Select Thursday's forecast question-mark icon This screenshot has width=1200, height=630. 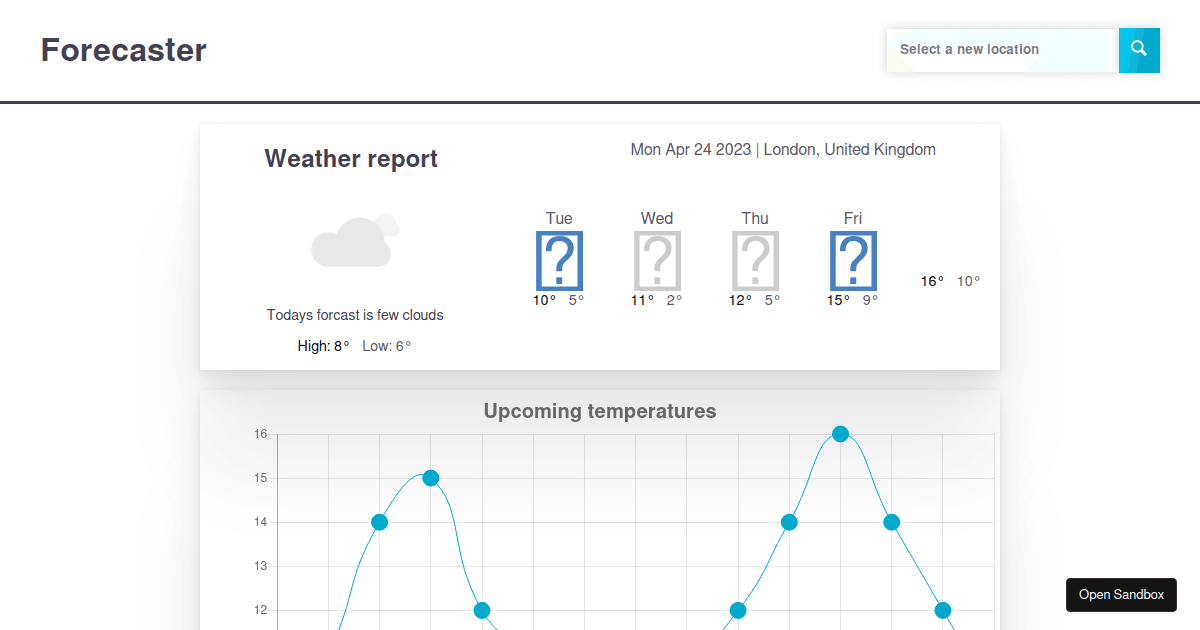click(x=755, y=260)
